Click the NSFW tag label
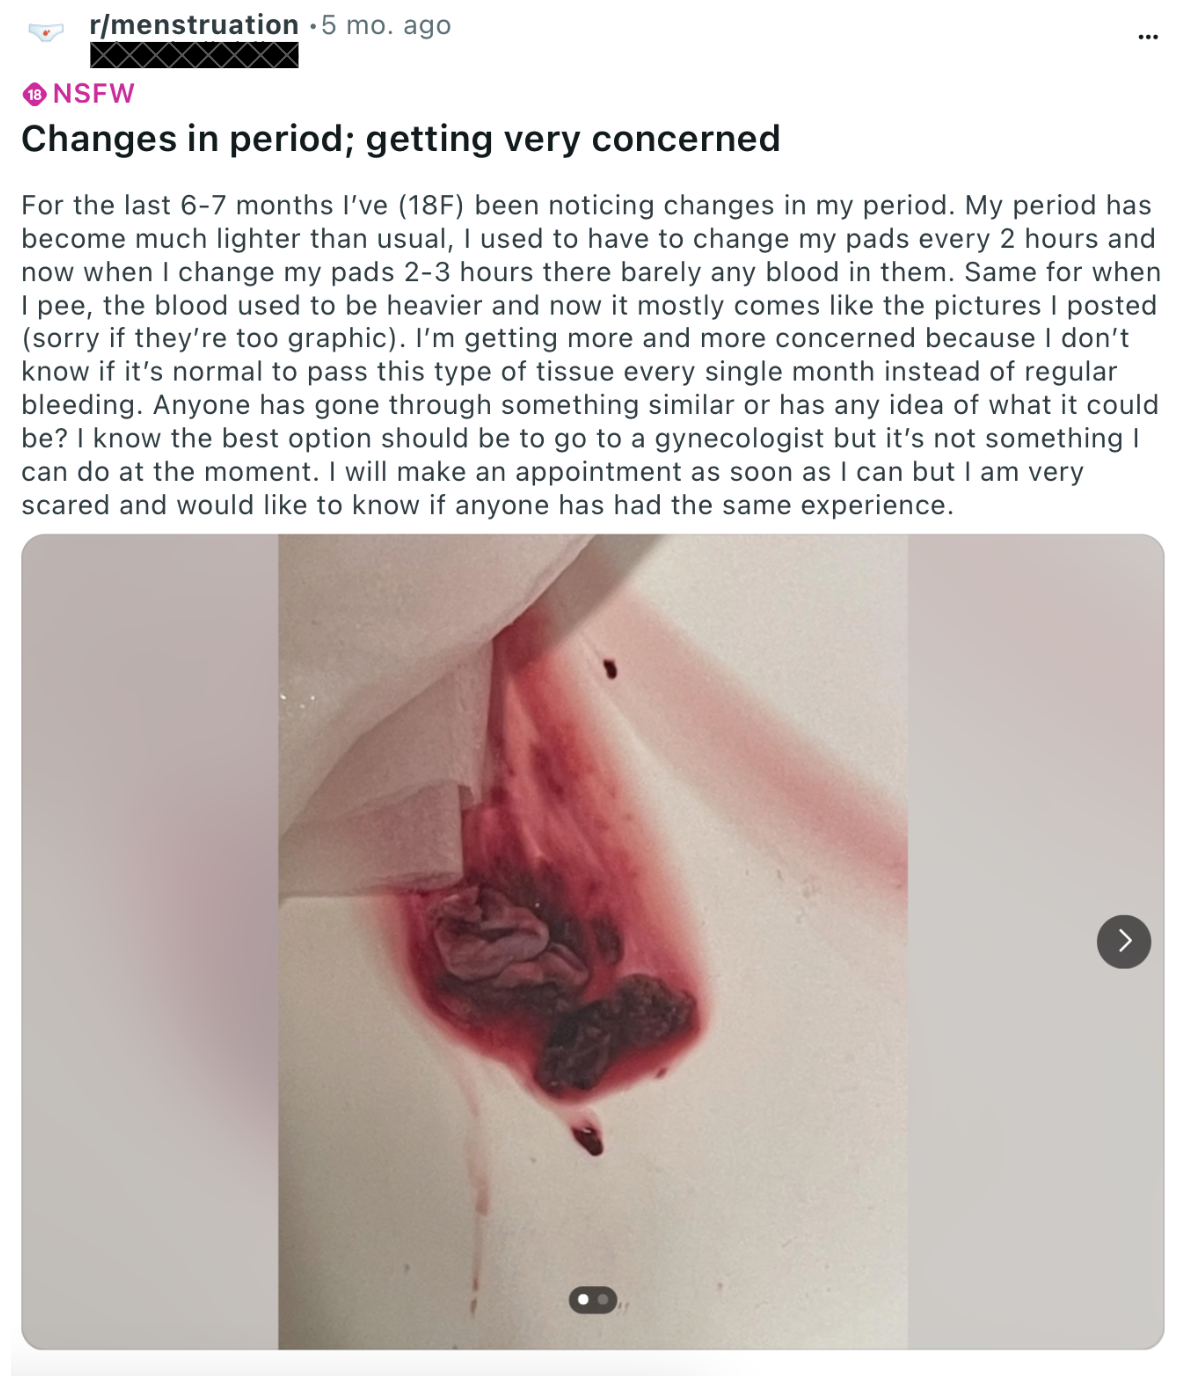 pos(93,94)
